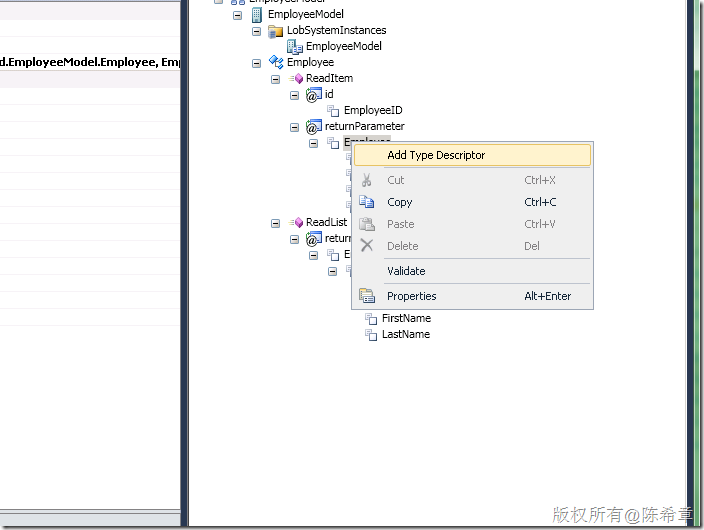704x530 pixels.
Task: Select Add Type Descriptor menu entry
Action: pyautogui.click(x=472, y=155)
